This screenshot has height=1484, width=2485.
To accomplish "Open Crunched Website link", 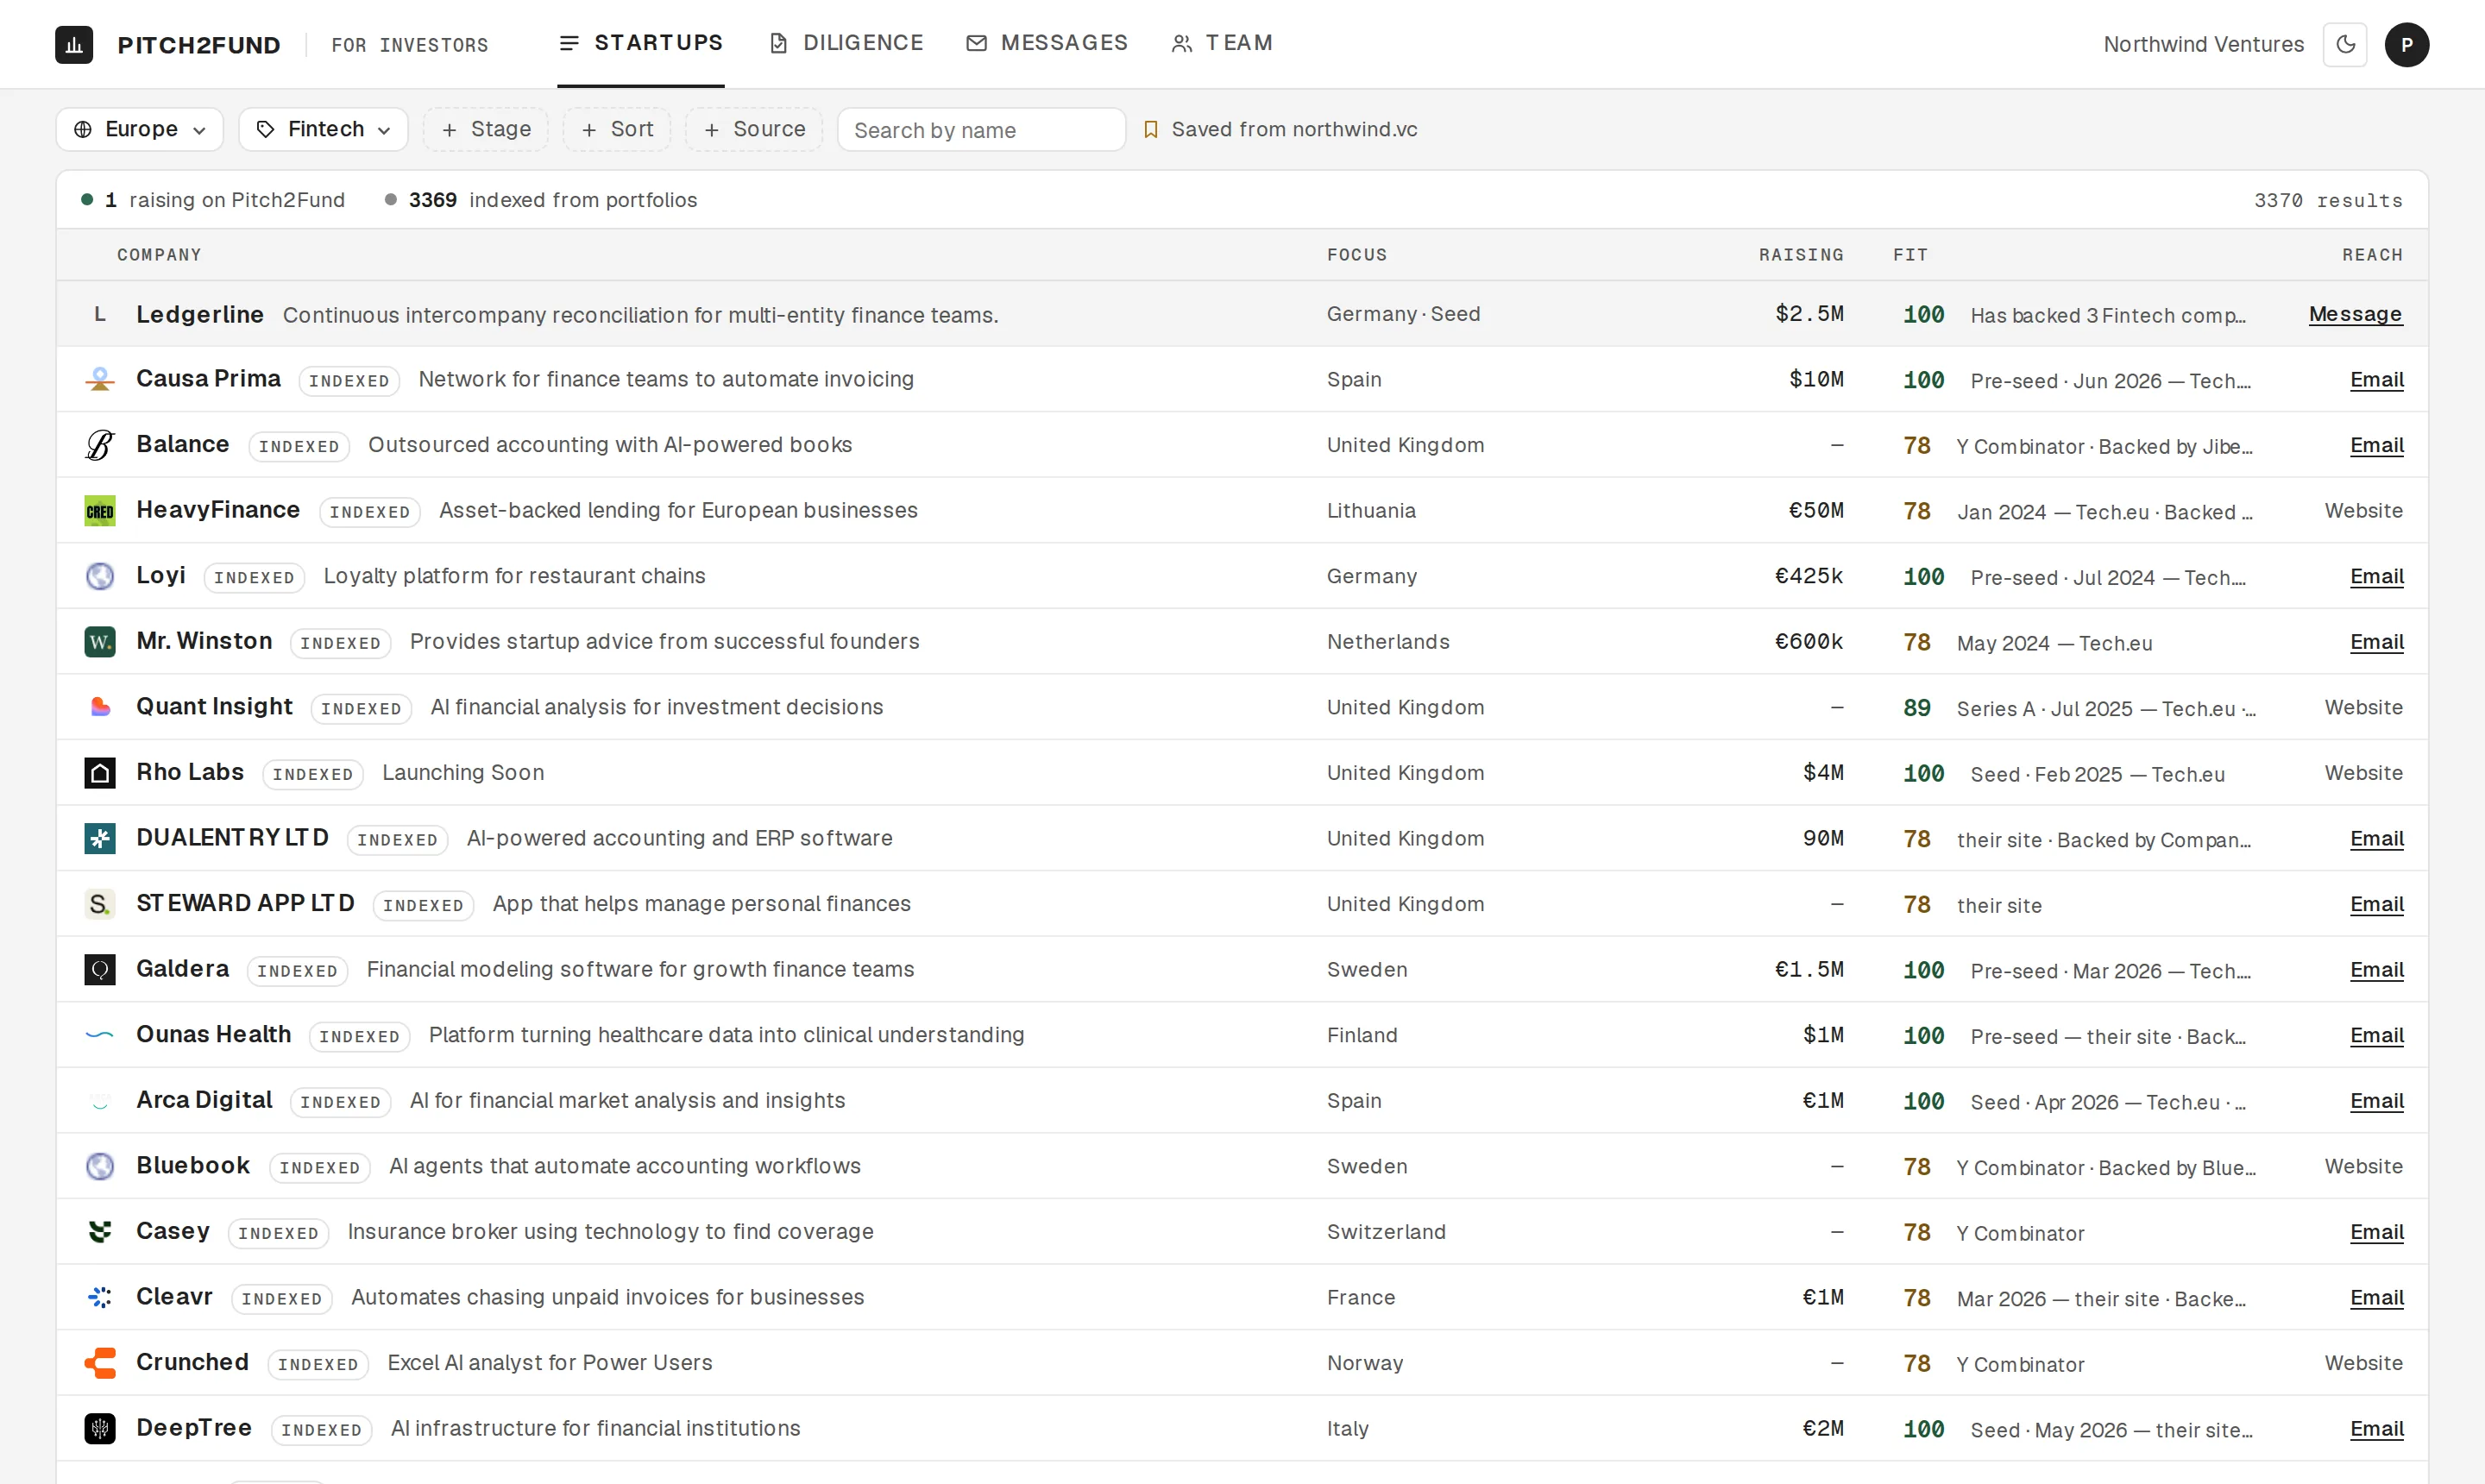I will click(2363, 1363).
